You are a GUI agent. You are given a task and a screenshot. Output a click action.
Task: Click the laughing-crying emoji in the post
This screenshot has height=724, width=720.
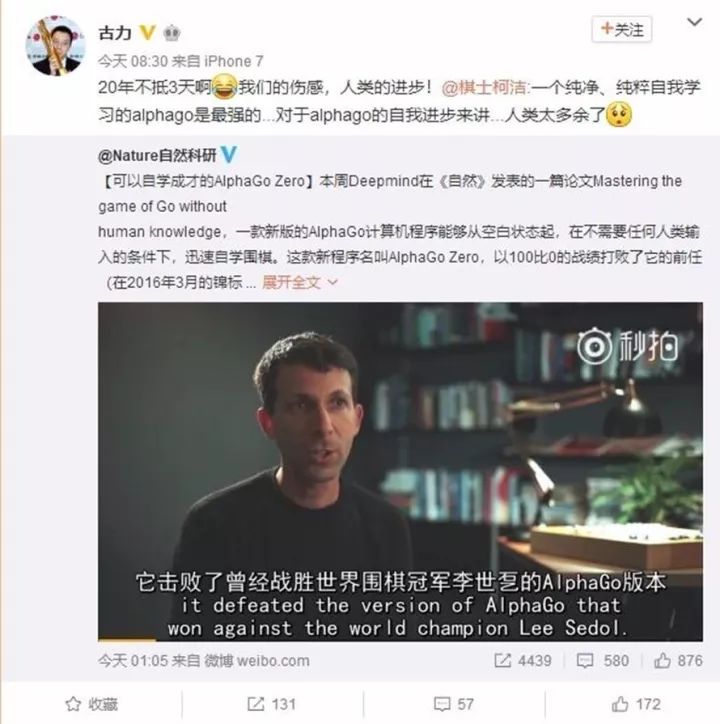pos(224,88)
